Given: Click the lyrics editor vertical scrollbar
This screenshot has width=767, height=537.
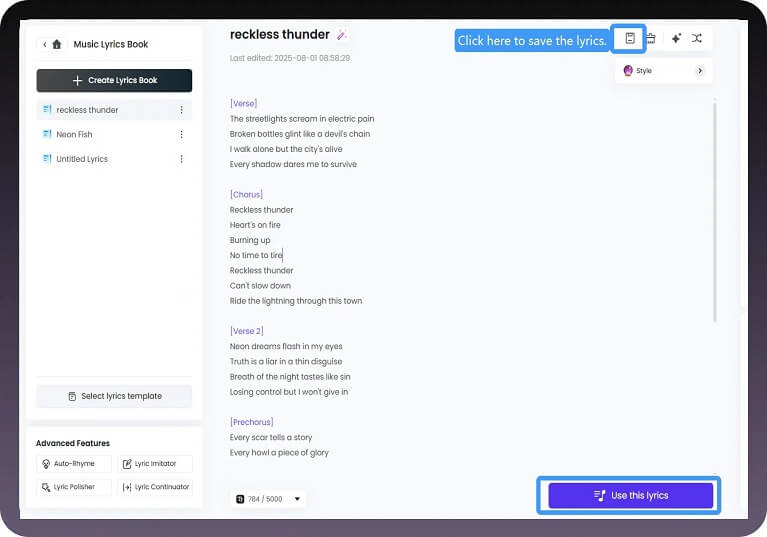Looking at the screenshot, I should tap(714, 210).
